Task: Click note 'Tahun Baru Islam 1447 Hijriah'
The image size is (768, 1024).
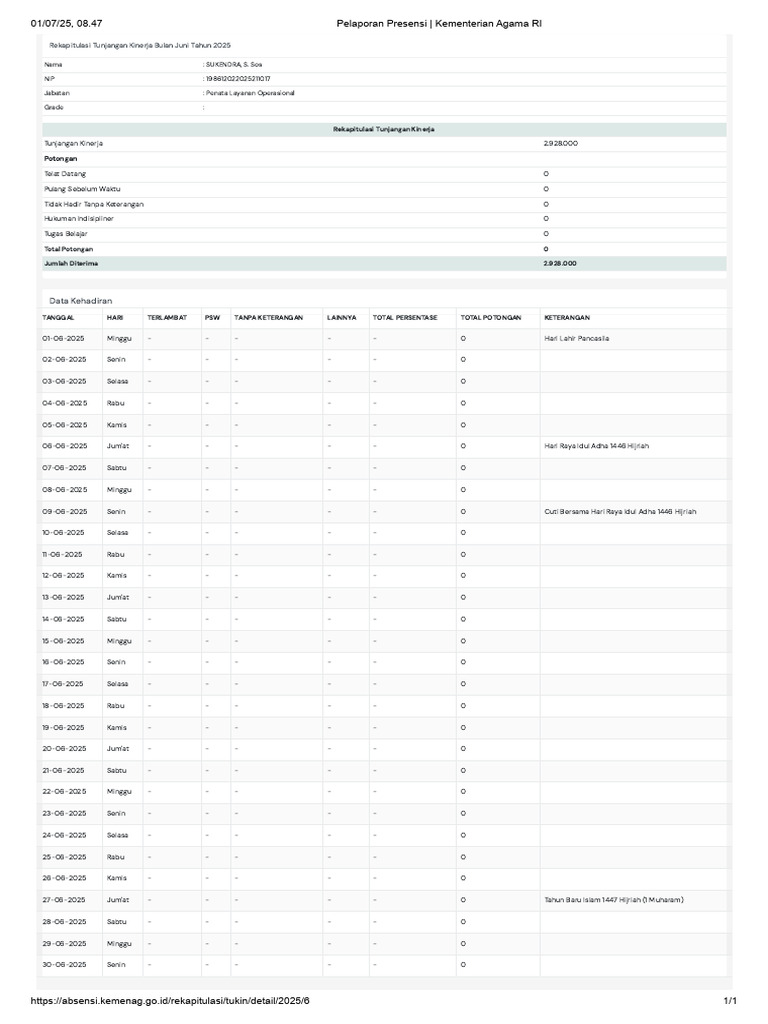Action: coord(614,900)
